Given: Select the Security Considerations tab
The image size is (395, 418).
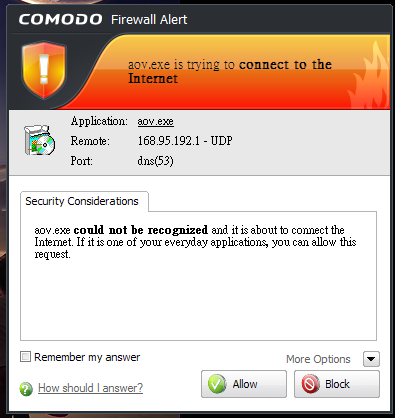Looking at the screenshot, I should (84, 201).
